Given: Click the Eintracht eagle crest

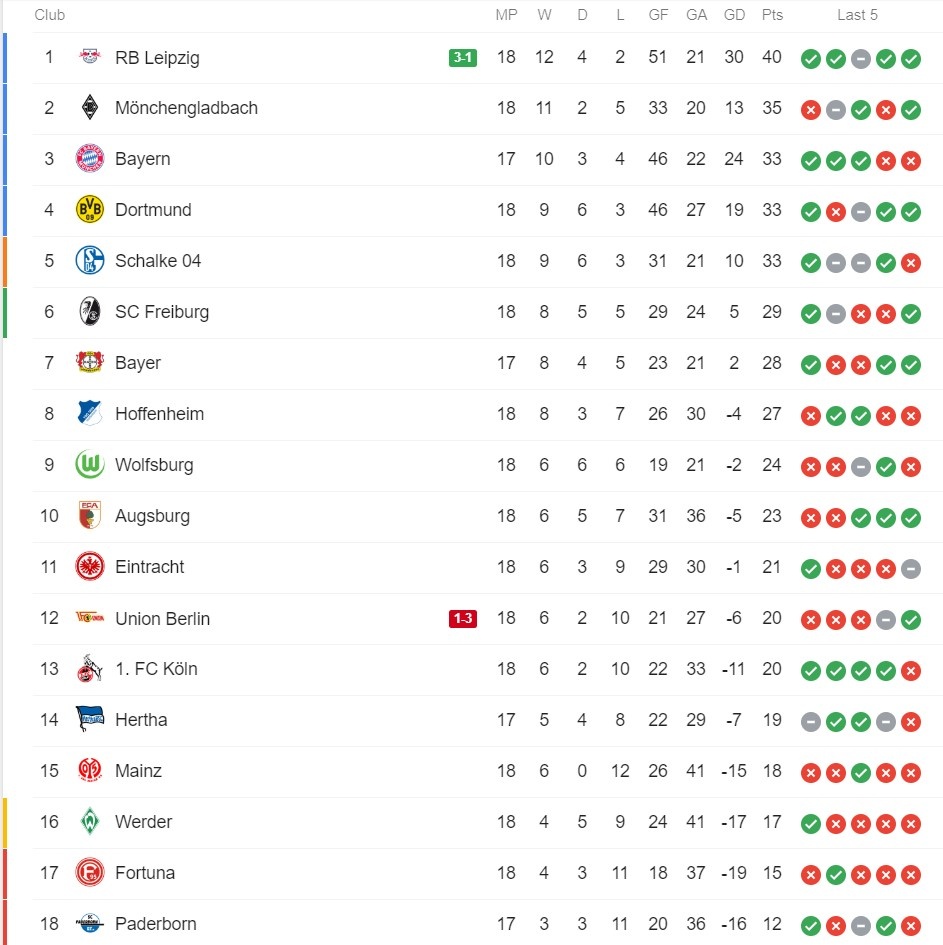Looking at the screenshot, I should pyautogui.click(x=89, y=567).
